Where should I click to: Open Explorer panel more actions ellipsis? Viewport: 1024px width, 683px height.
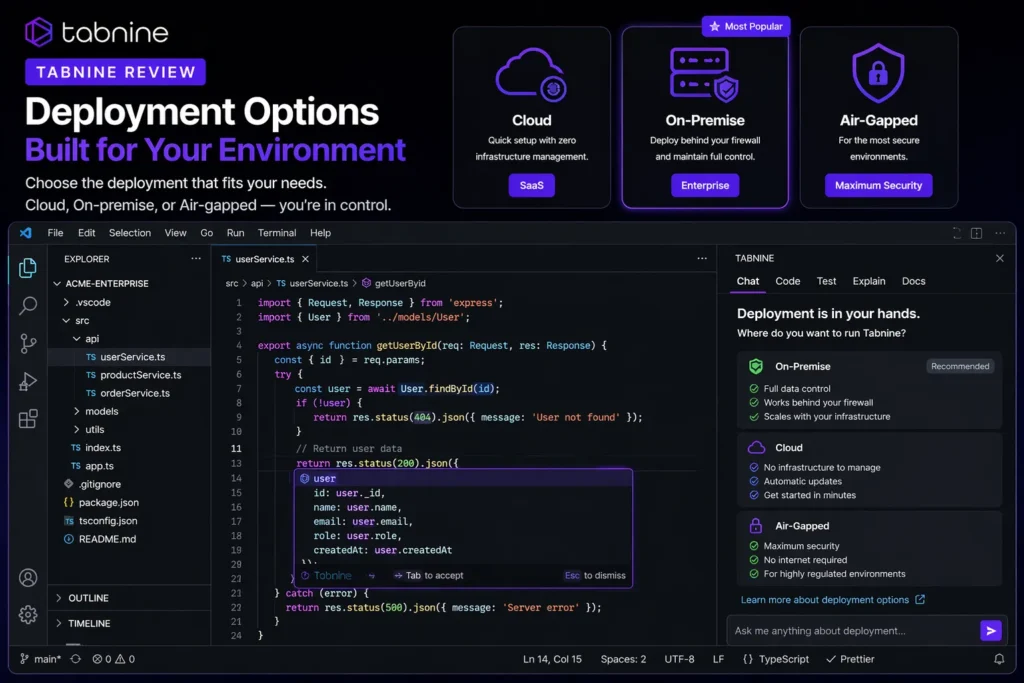(196, 259)
